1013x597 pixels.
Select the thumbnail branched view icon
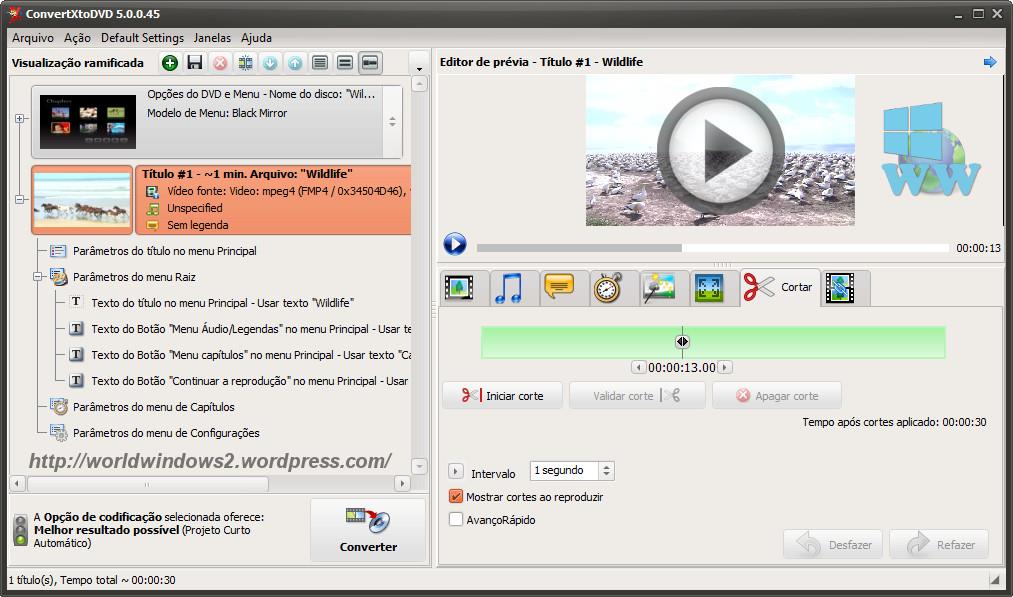pyautogui.click(x=370, y=63)
